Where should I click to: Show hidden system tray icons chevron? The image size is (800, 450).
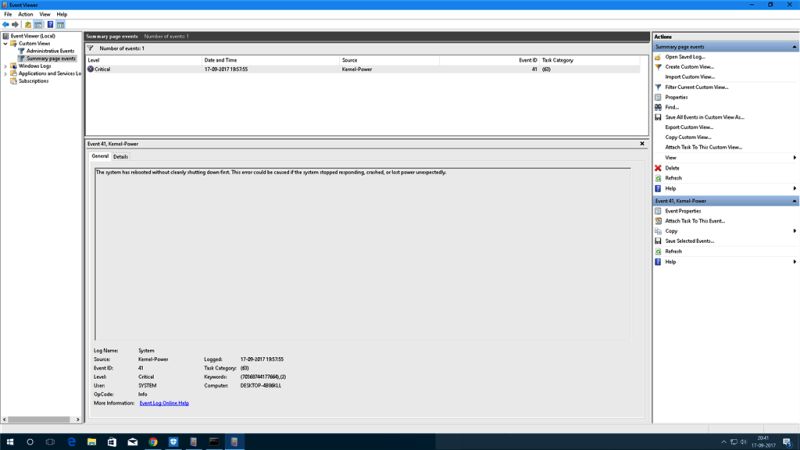[x=723, y=442]
